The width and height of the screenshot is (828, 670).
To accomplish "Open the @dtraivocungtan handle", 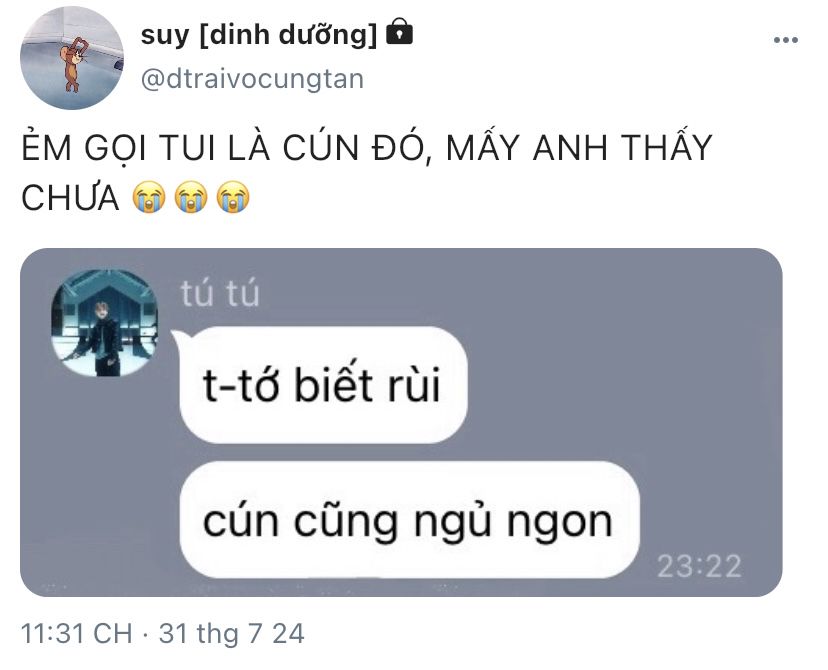I will (252, 79).
